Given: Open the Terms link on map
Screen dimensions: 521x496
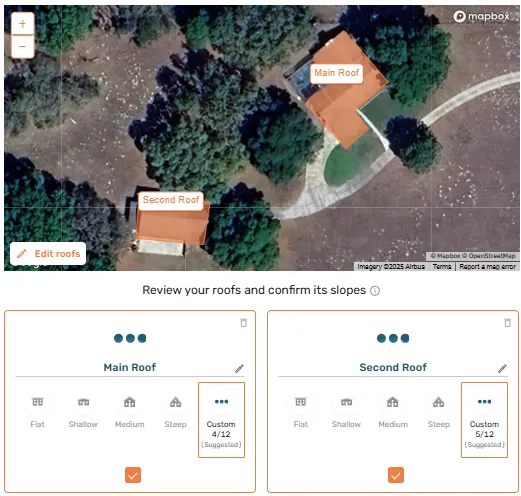Looking at the screenshot, I should pyautogui.click(x=442, y=266).
